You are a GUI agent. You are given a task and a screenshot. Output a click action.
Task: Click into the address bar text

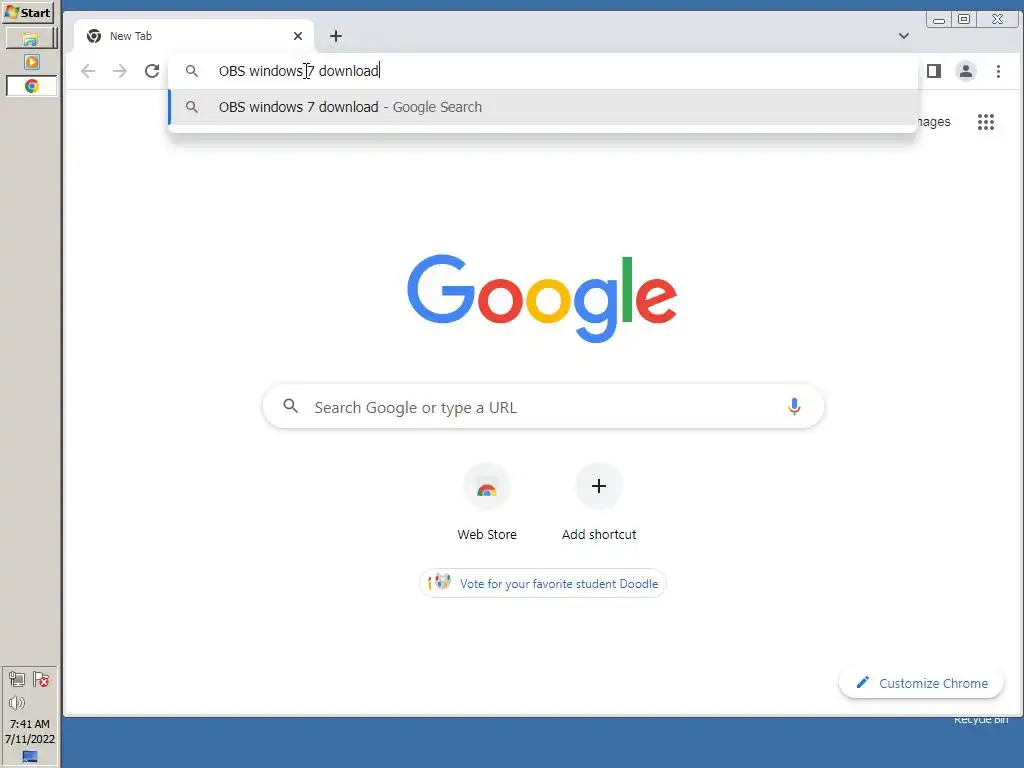pos(298,71)
